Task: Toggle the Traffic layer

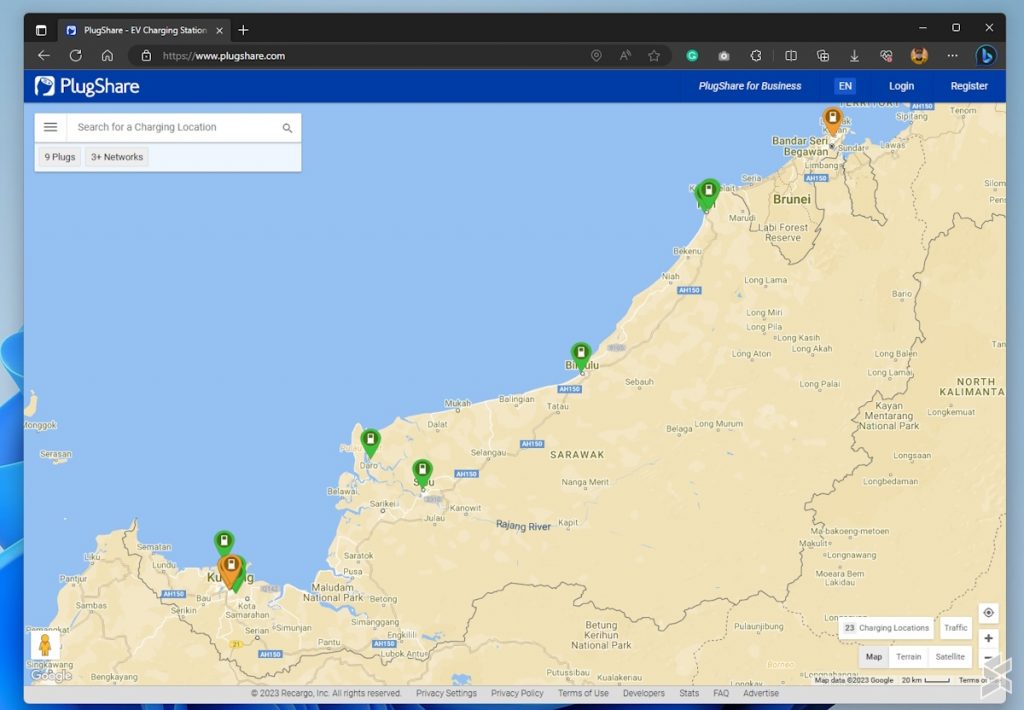Action: tap(955, 628)
